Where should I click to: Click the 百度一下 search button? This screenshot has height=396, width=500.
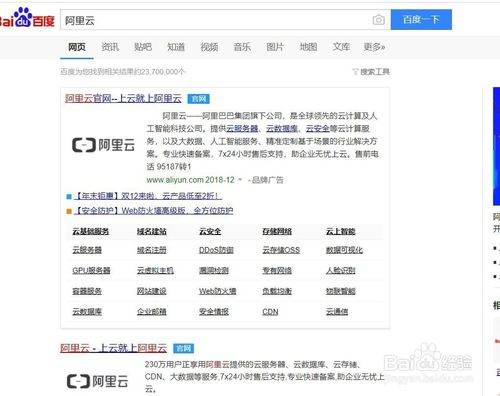[421, 20]
